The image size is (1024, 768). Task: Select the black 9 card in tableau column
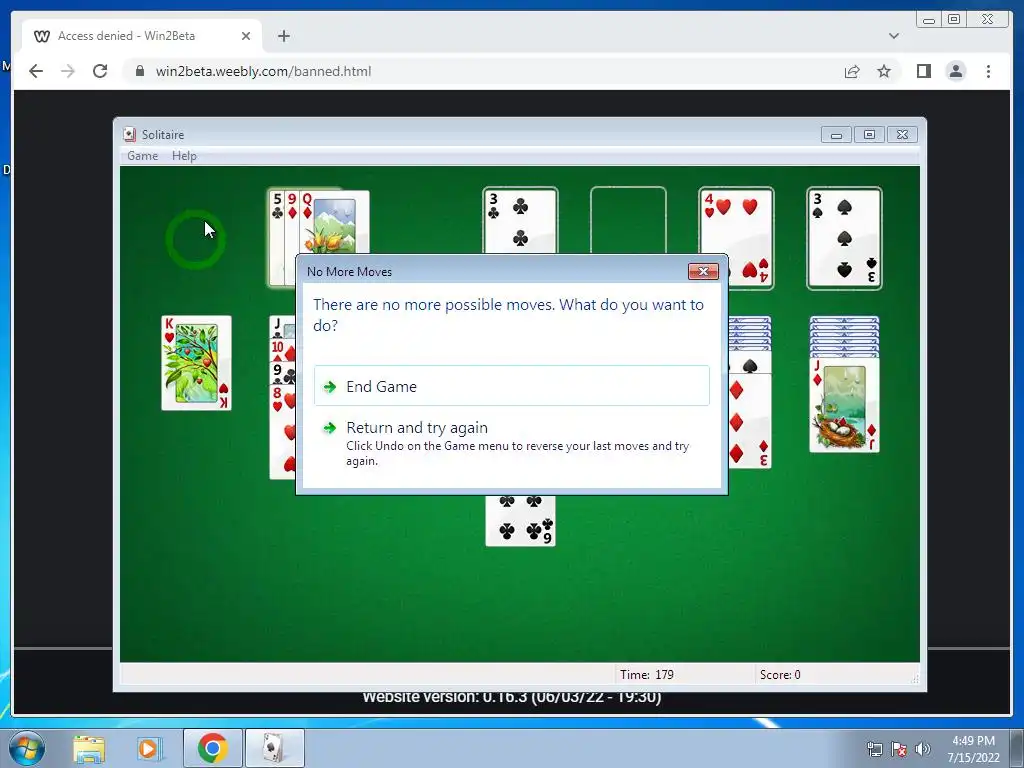282,373
